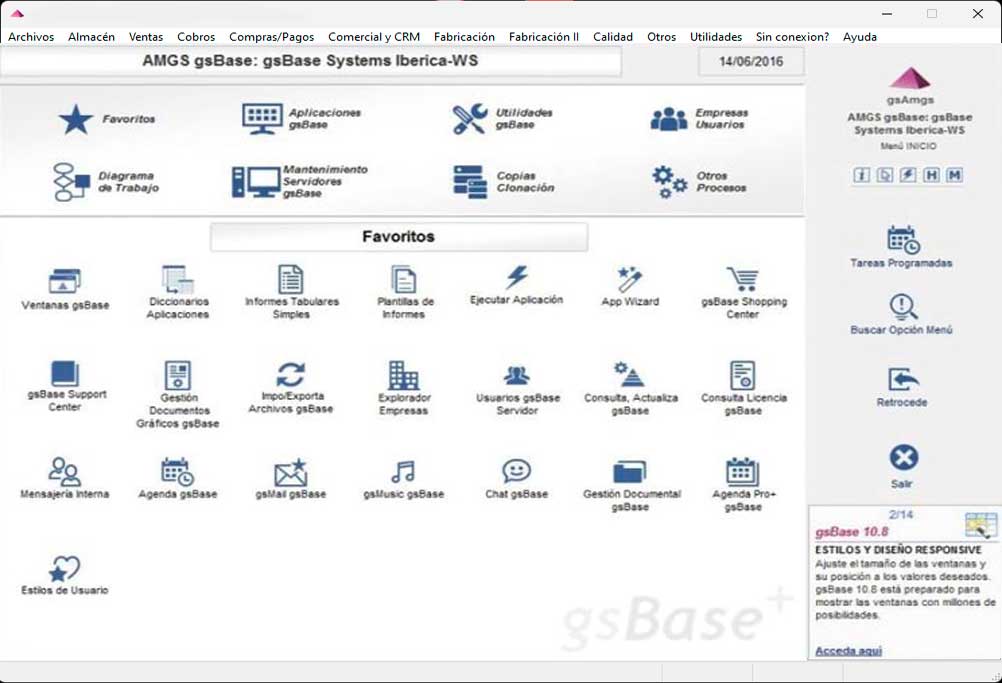Open gsBase Support Center

pos(66,386)
